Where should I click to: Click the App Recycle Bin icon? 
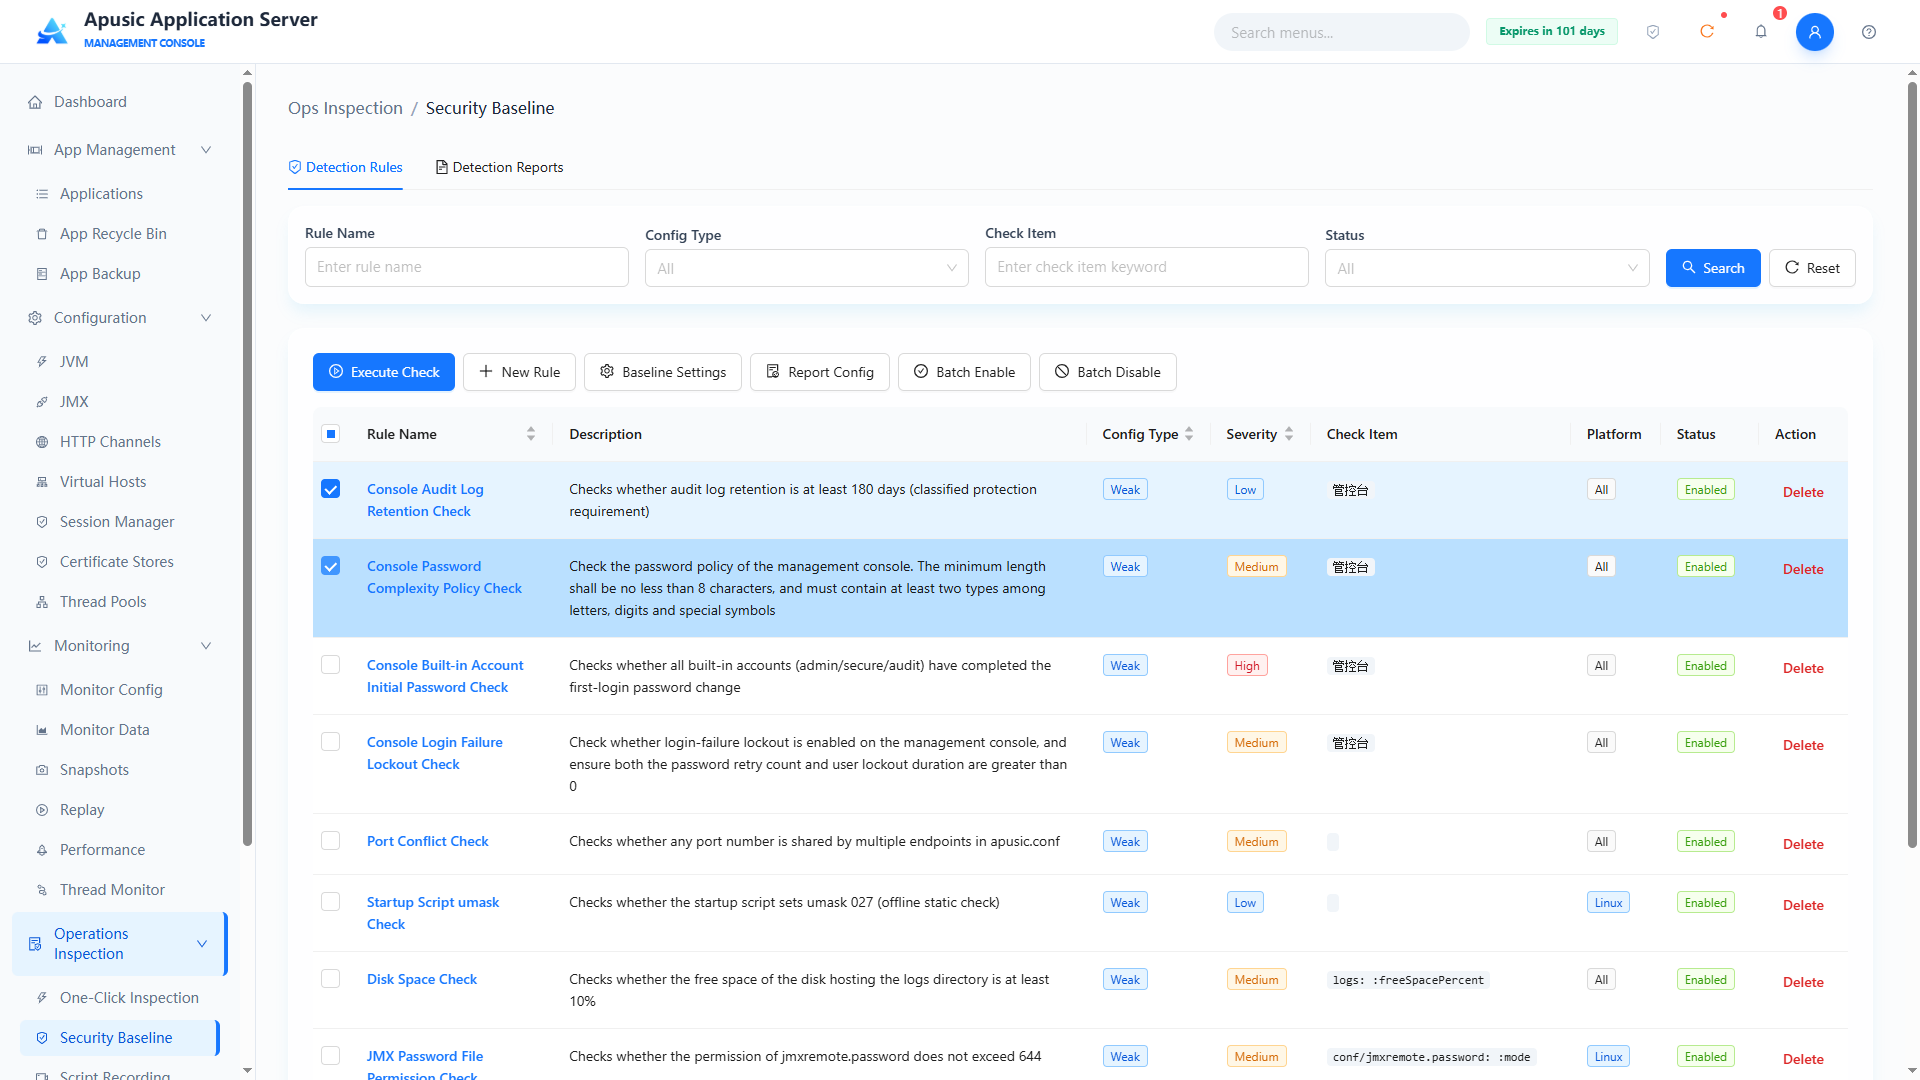pyautogui.click(x=42, y=234)
